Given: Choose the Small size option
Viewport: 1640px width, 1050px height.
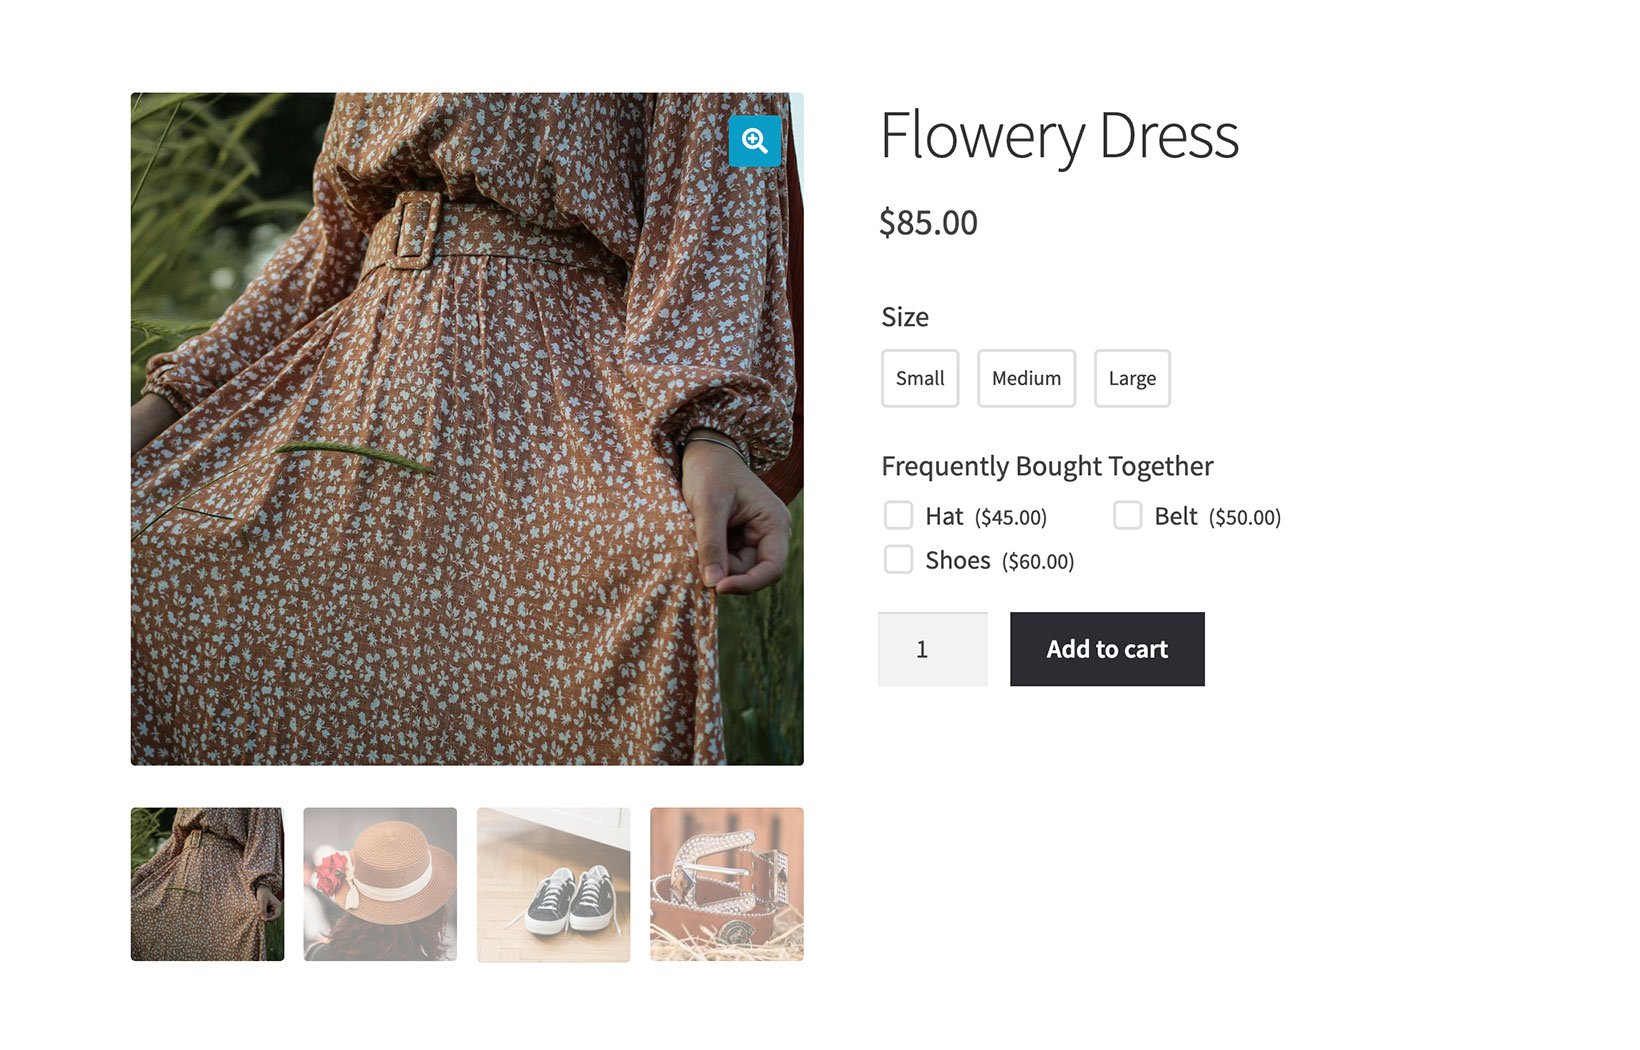Looking at the screenshot, I should tap(920, 378).
